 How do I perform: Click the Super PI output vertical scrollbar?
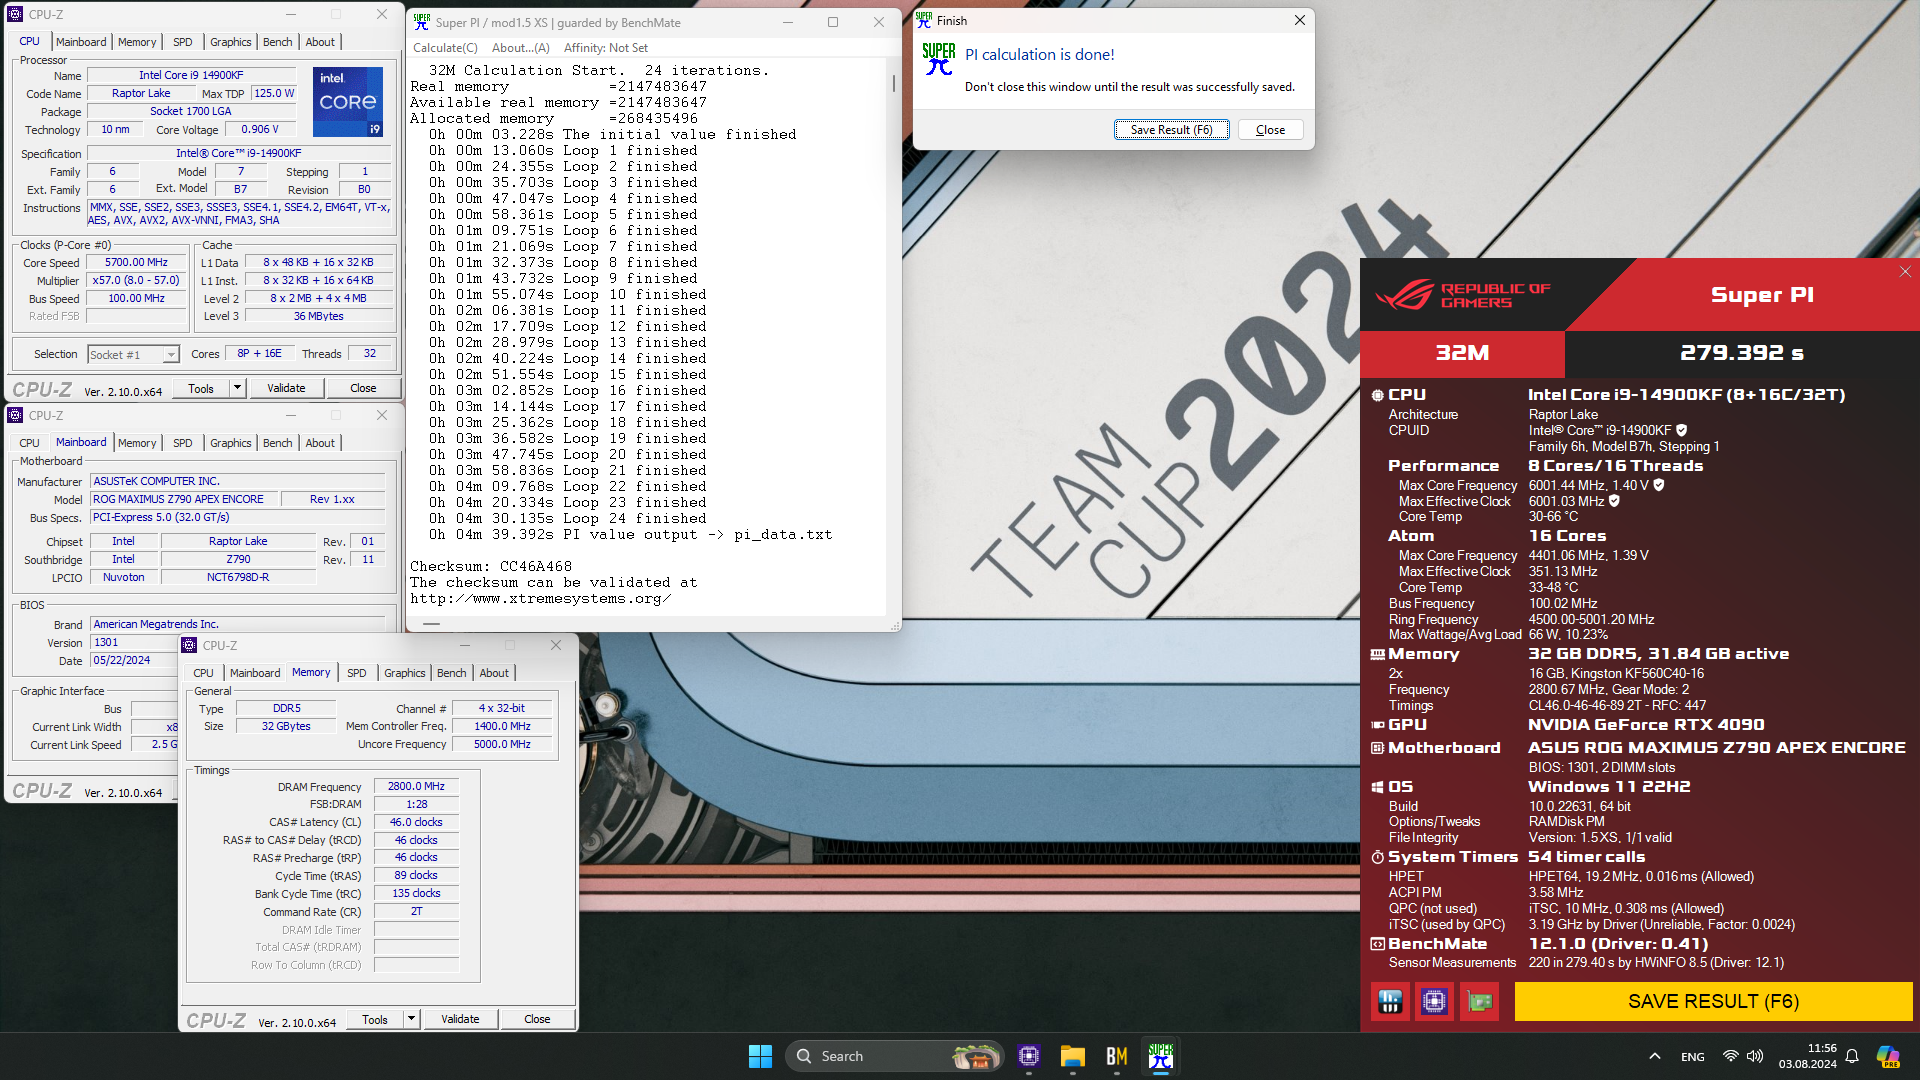pos(893,335)
